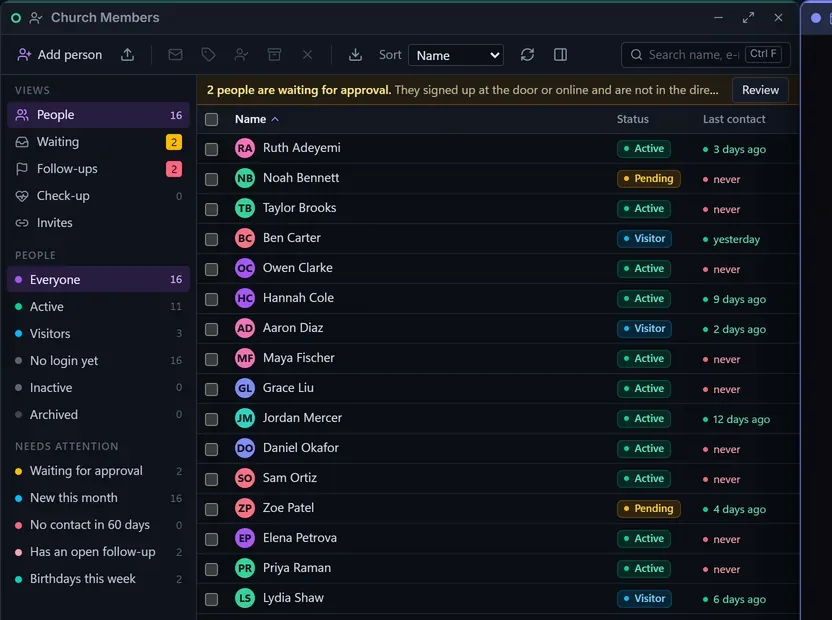Select Taylor Brooks row checkbox

[x=212, y=209]
